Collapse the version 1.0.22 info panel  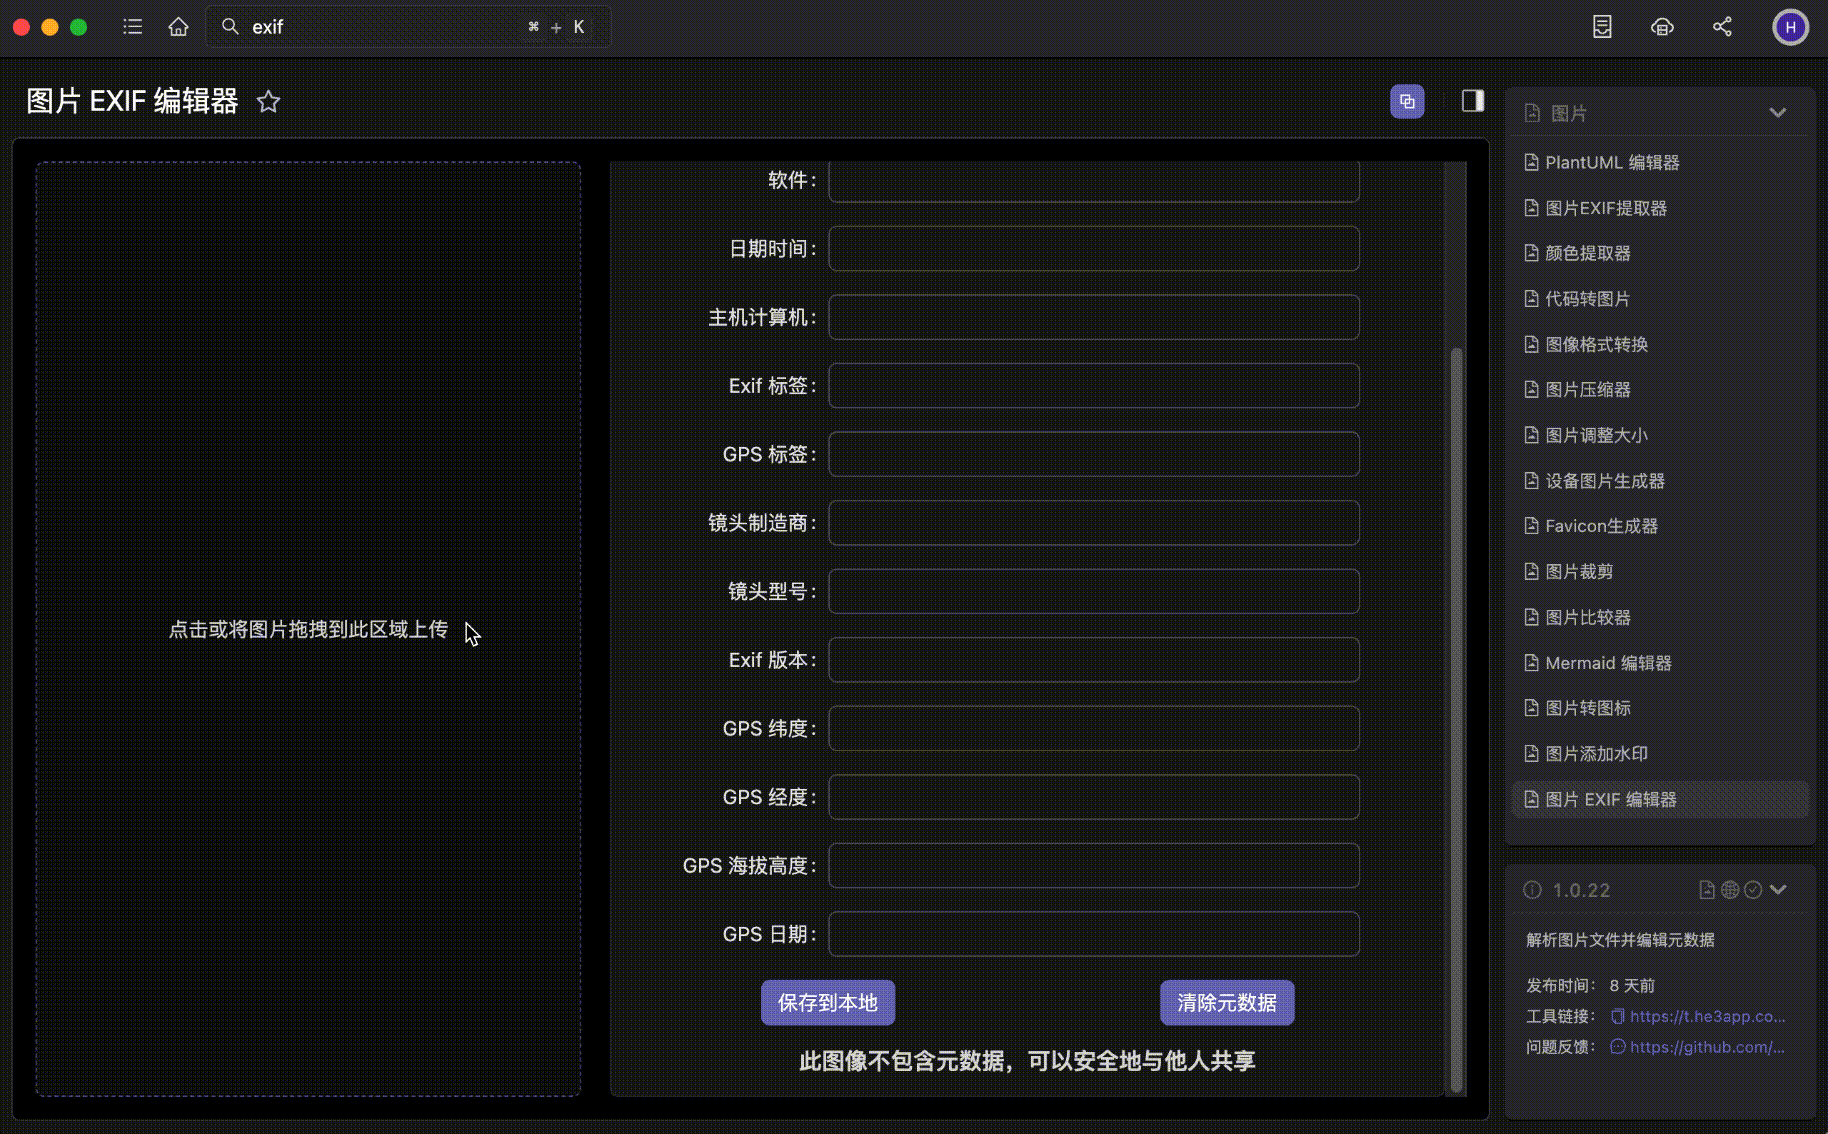pyautogui.click(x=1778, y=890)
